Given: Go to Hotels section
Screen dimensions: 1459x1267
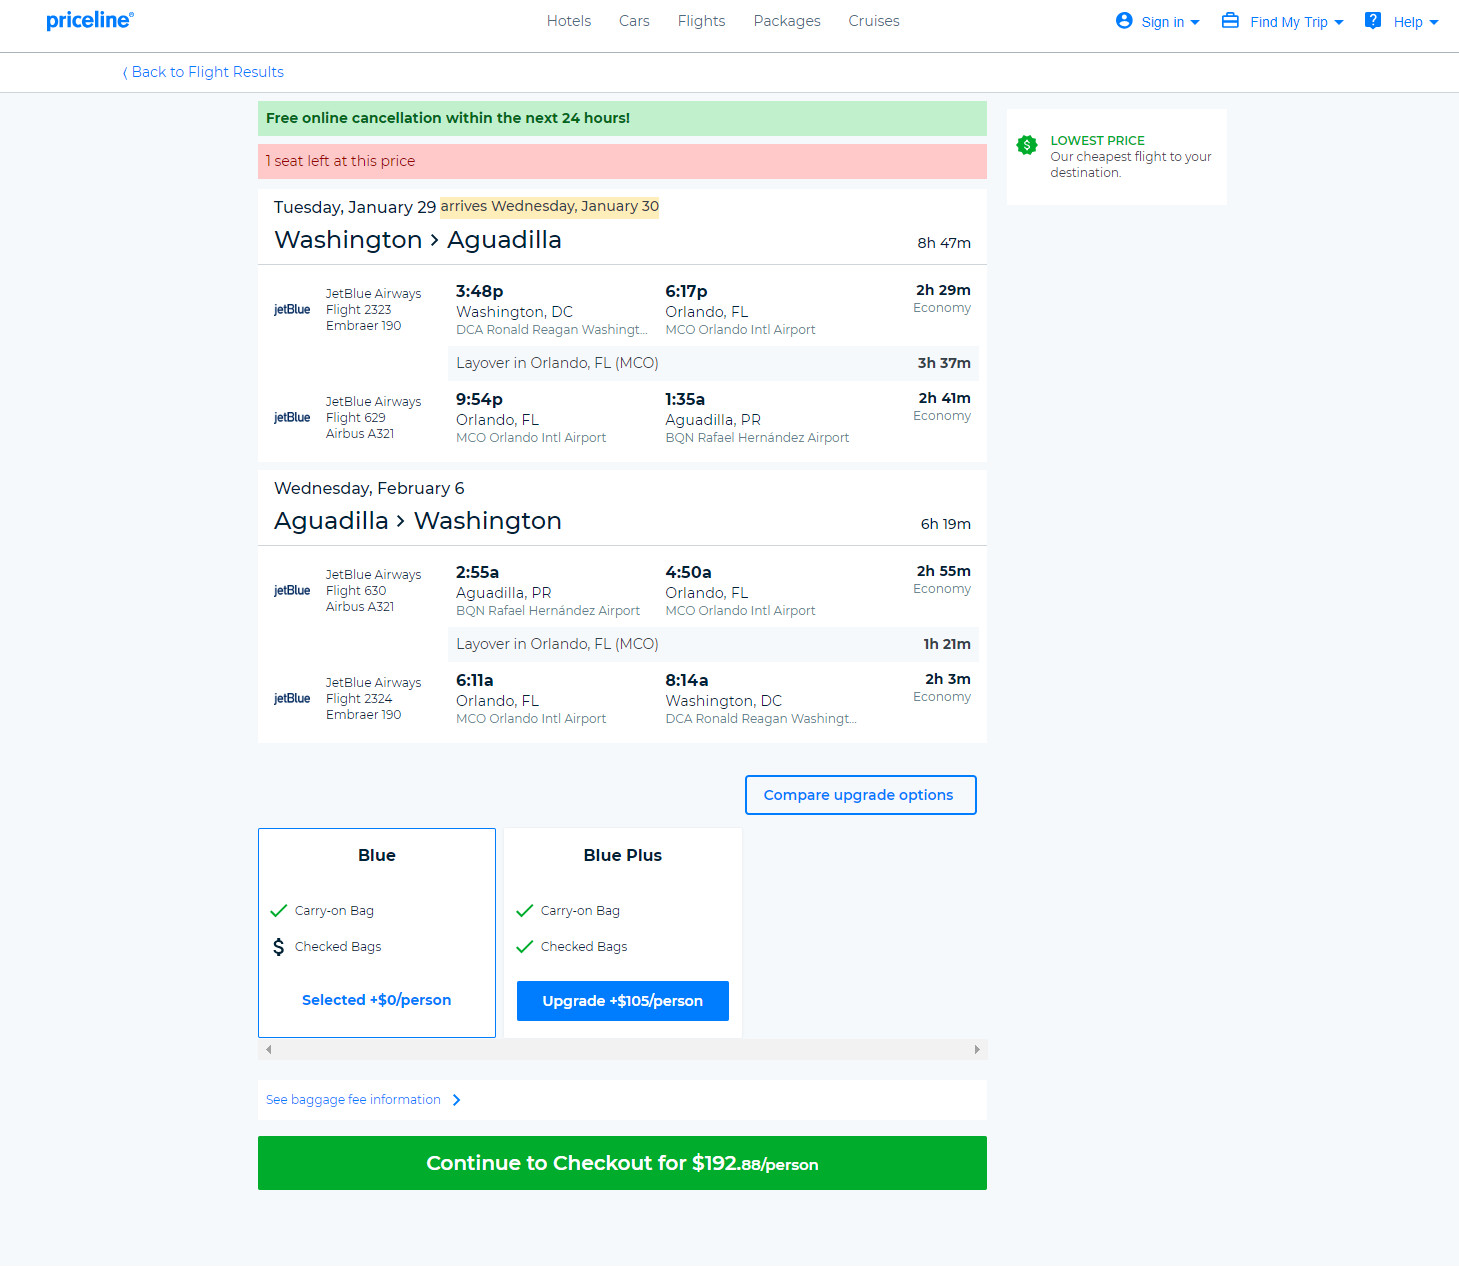Looking at the screenshot, I should 569,21.
